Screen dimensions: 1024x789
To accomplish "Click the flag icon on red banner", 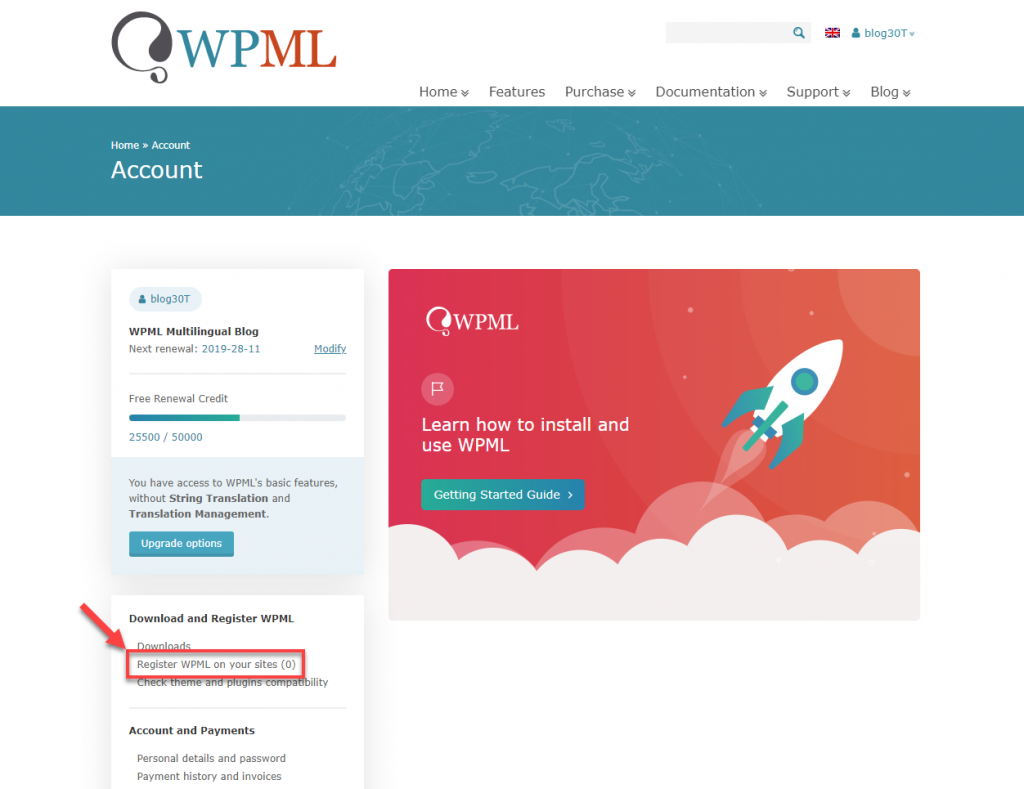I will [x=438, y=389].
